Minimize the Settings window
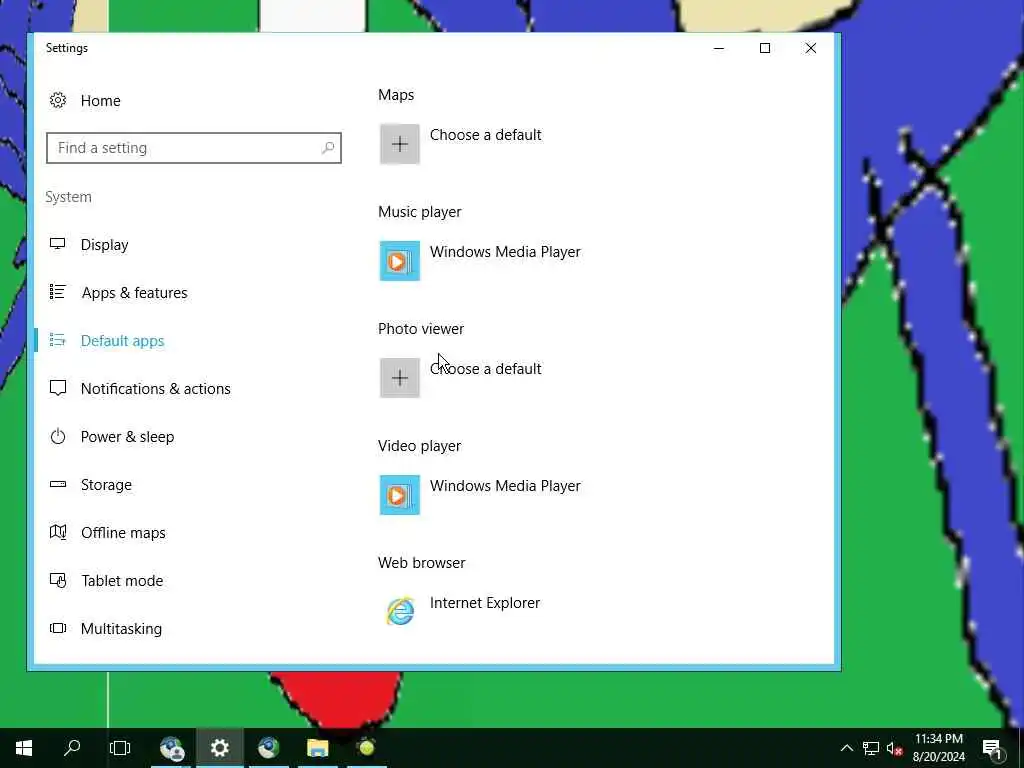This screenshot has height=768, width=1024. tap(719, 48)
